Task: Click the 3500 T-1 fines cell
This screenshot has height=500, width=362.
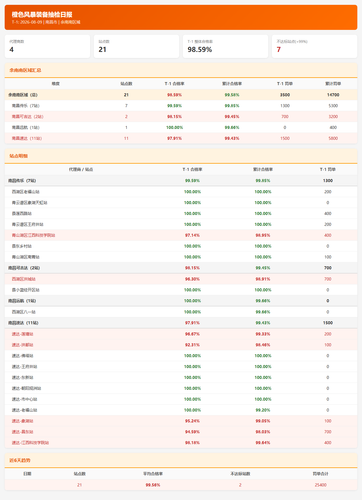Action: coord(285,95)
